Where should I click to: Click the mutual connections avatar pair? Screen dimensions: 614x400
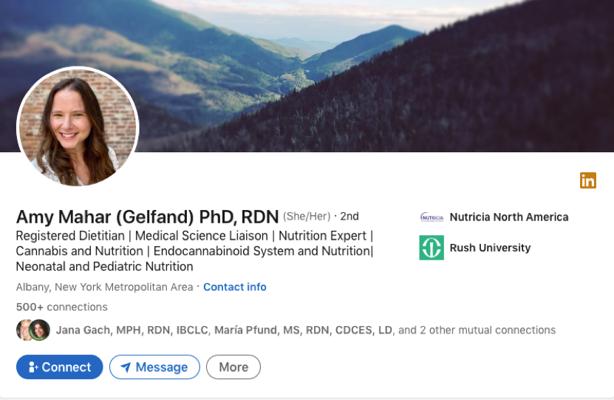tap(33, 330)
